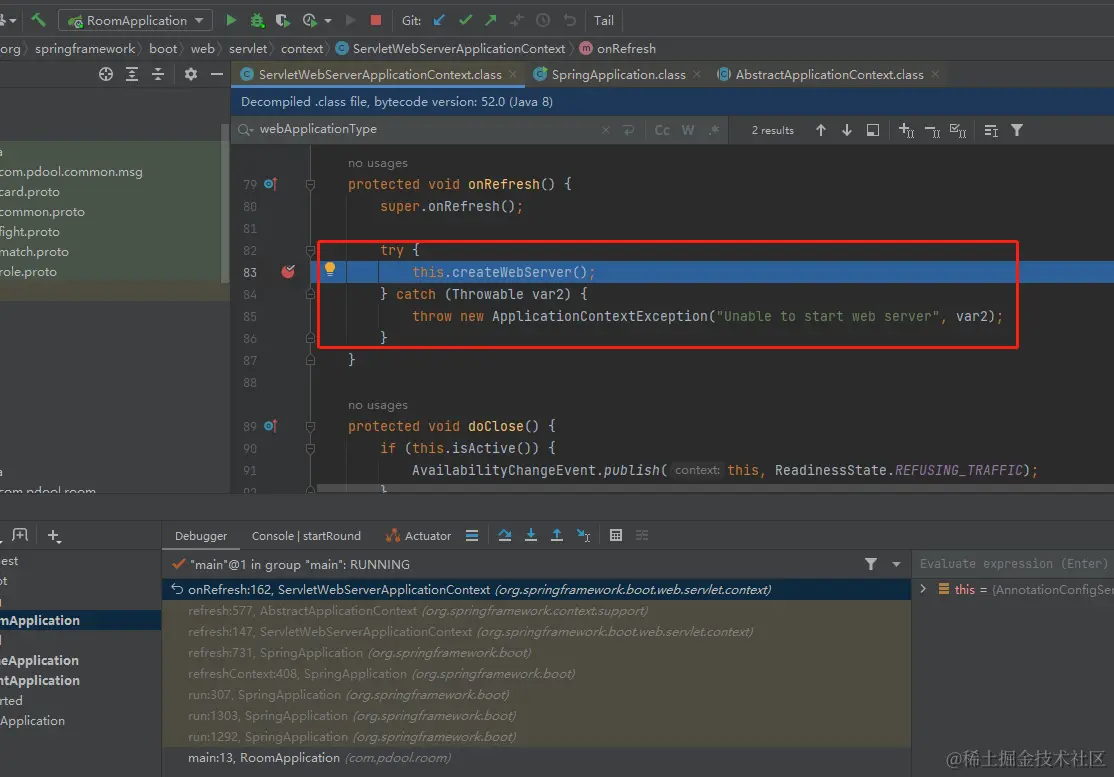
Task: Jump to next search occurrence arrow
Action: [x=847, y=130]
